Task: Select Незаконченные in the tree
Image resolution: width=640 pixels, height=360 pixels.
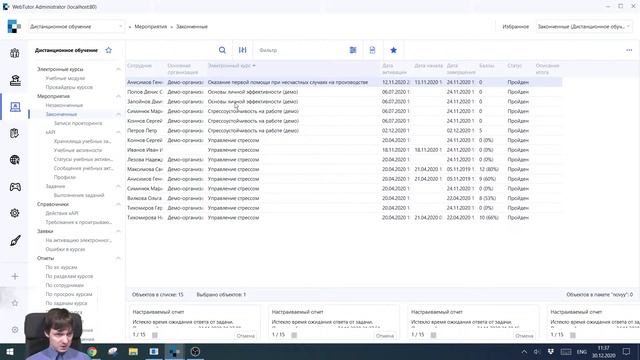Action: 64,105
